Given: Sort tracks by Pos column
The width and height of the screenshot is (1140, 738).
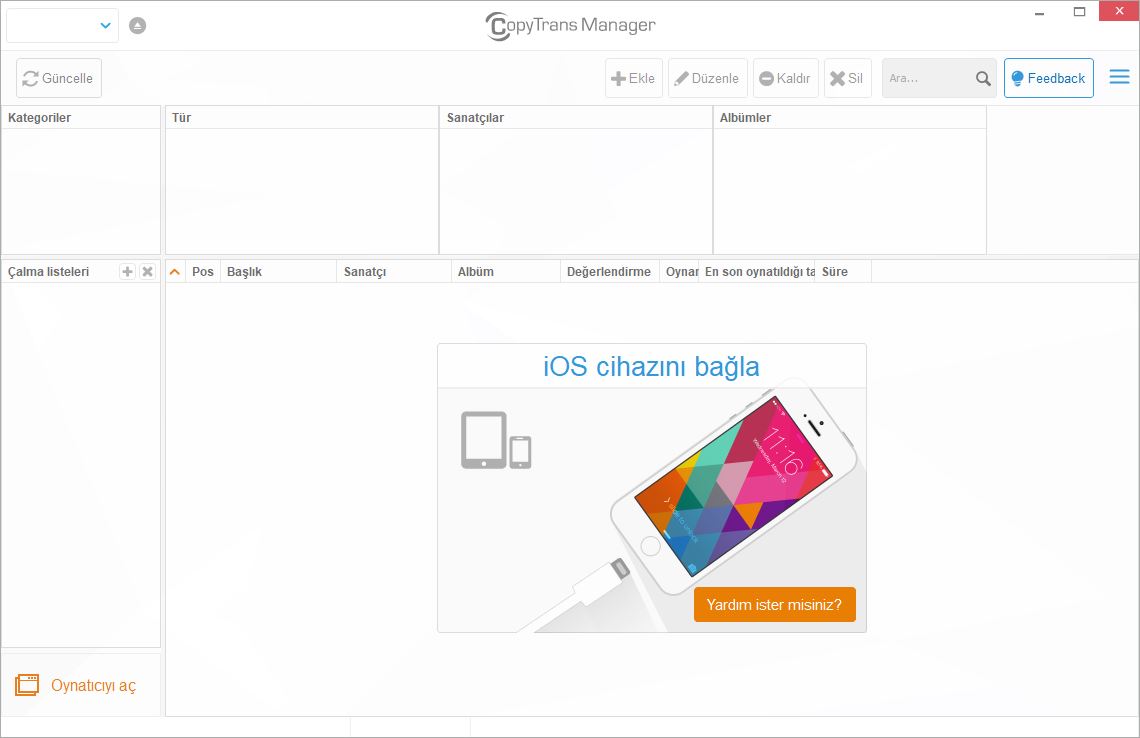Looking at the screenshot, I should click(x=203, y=271).
